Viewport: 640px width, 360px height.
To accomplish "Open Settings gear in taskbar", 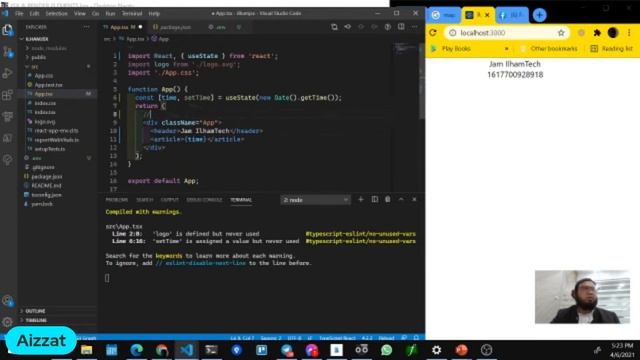I will (436, 350).
